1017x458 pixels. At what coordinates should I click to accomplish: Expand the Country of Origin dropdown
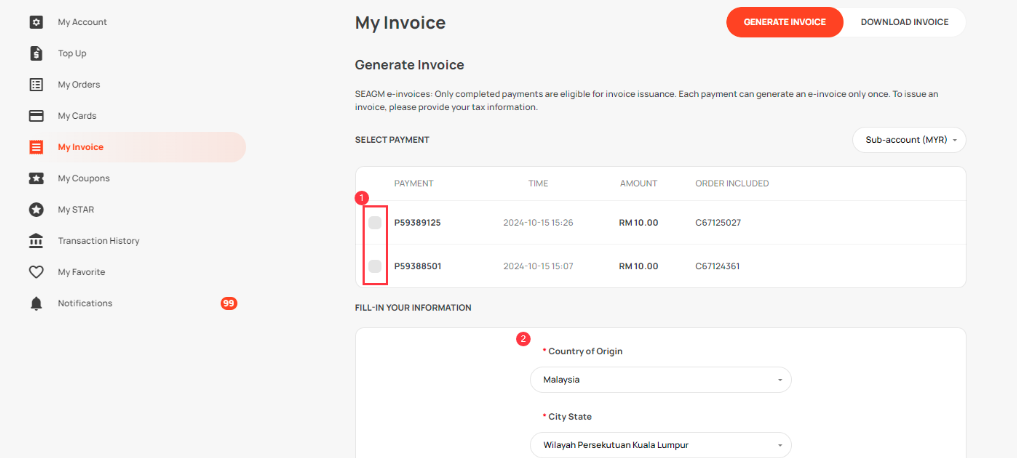coord(660,380)
